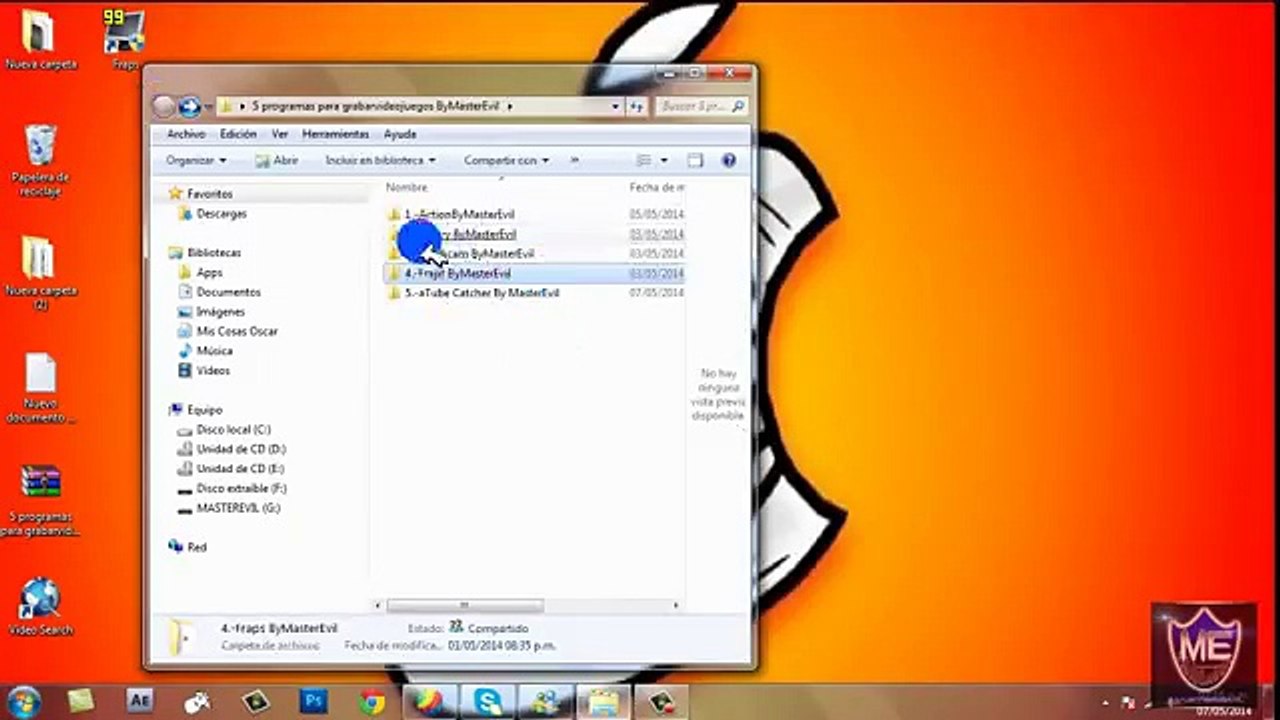Show the preview pane toggle icon
The width and height of the screenshot is (1280, 720).
tap(696, 160)
